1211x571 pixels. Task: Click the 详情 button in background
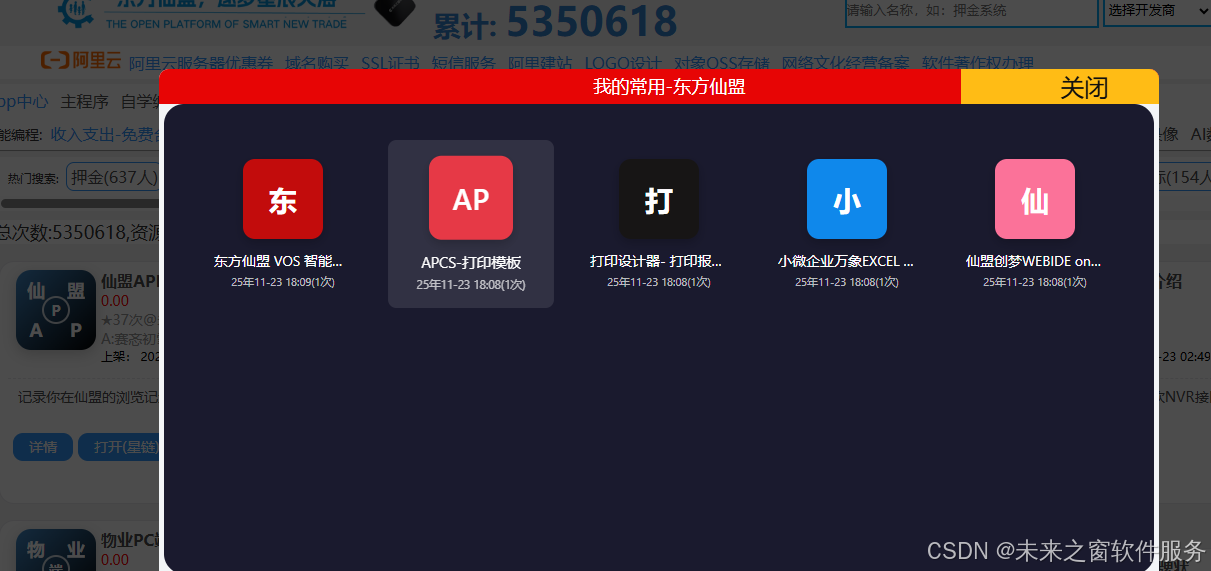(x=43, y=447)
